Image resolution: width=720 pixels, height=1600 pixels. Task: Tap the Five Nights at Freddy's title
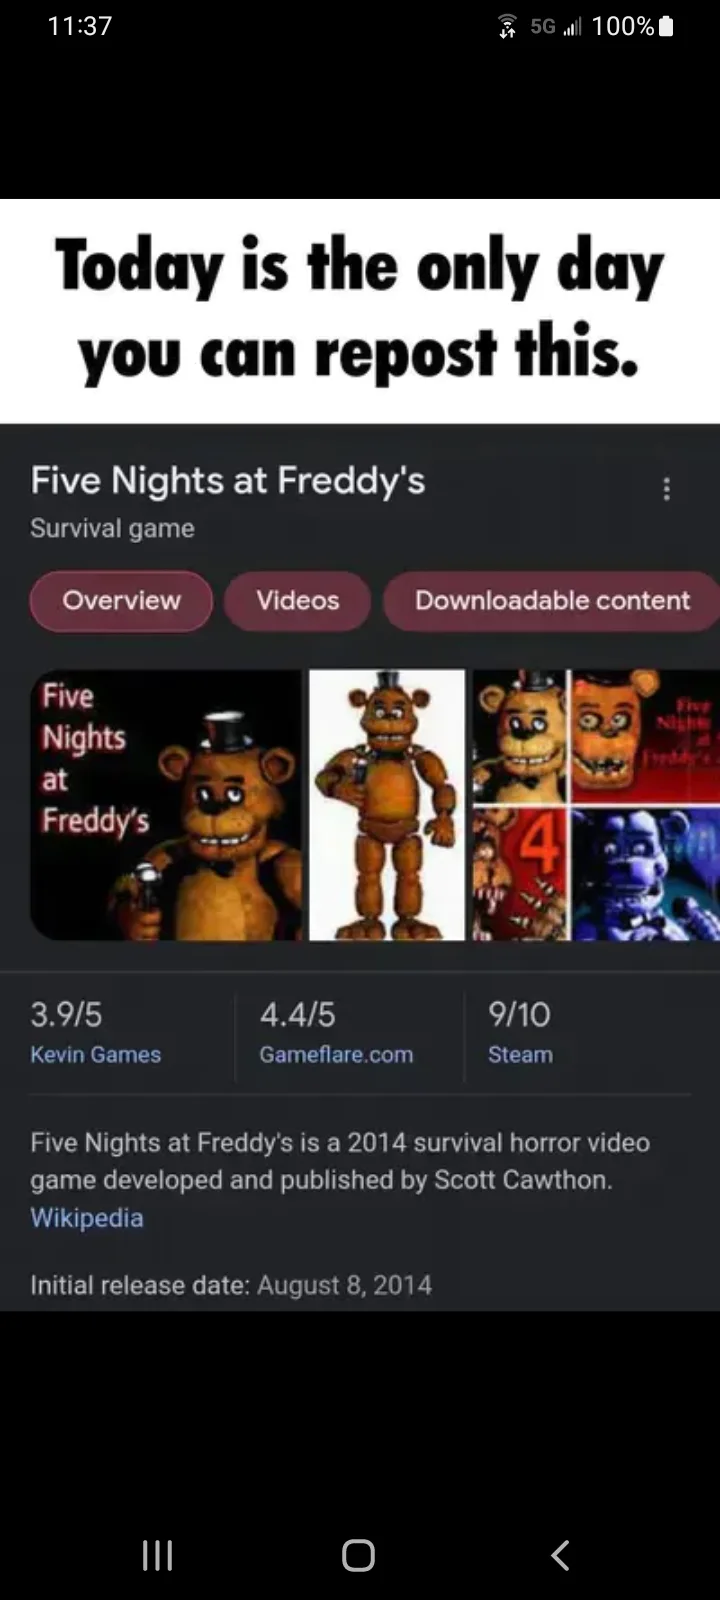click(228, 481)
